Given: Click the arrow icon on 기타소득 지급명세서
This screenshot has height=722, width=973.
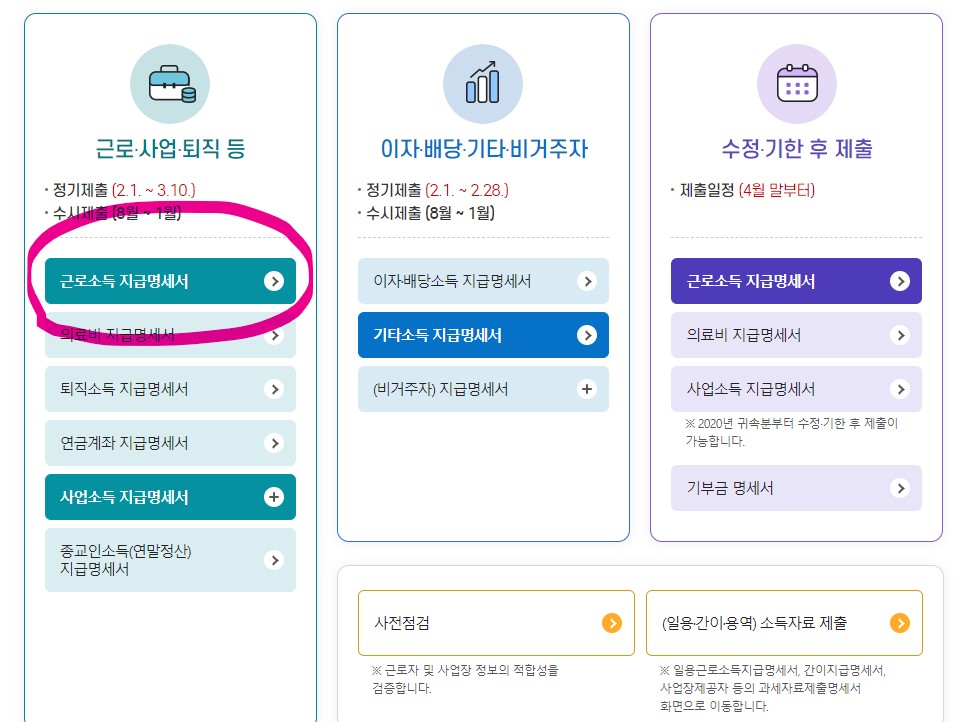Looking at the screenshot, I should [x=588, y=335].
